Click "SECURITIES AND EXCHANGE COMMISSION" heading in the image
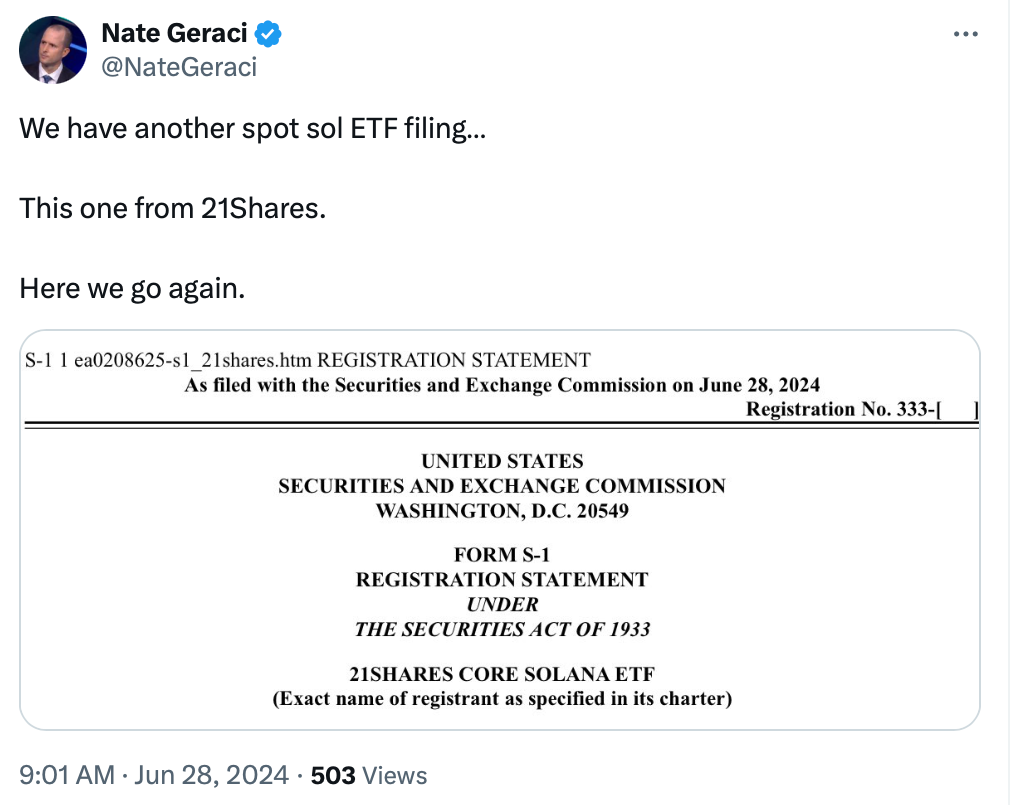 (502, 486)
